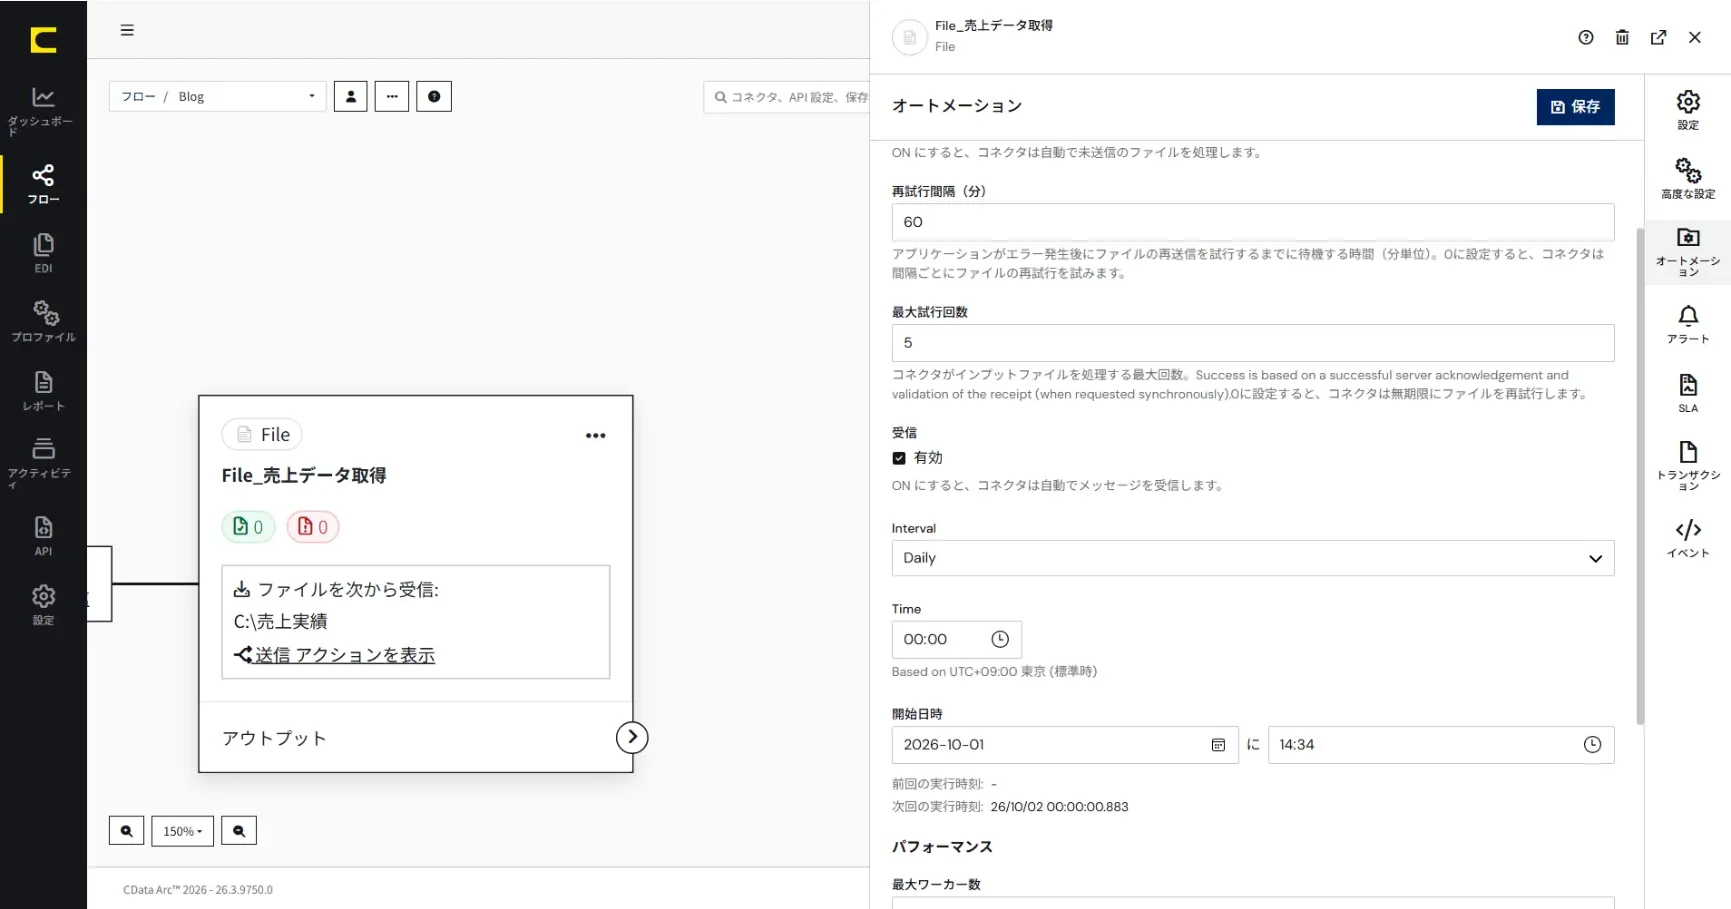The width and height of the screenshot is (1731, 909).
Task: Open Activity (アクティビティ) in sidebar
Action: point(43,462)
